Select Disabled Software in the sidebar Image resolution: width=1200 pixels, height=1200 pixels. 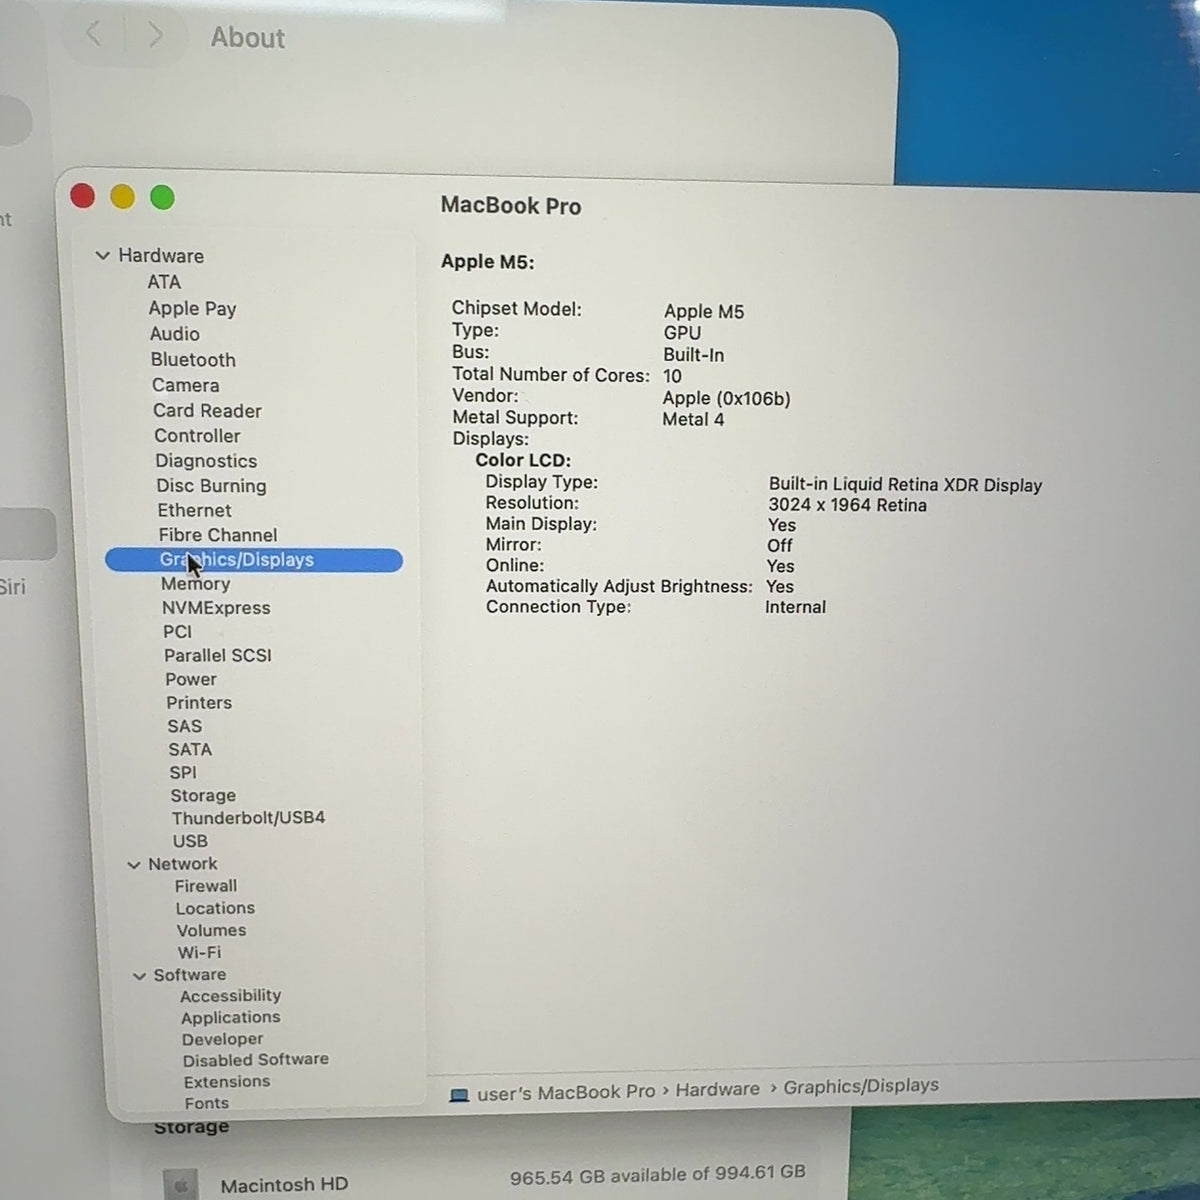point(255,1060)
